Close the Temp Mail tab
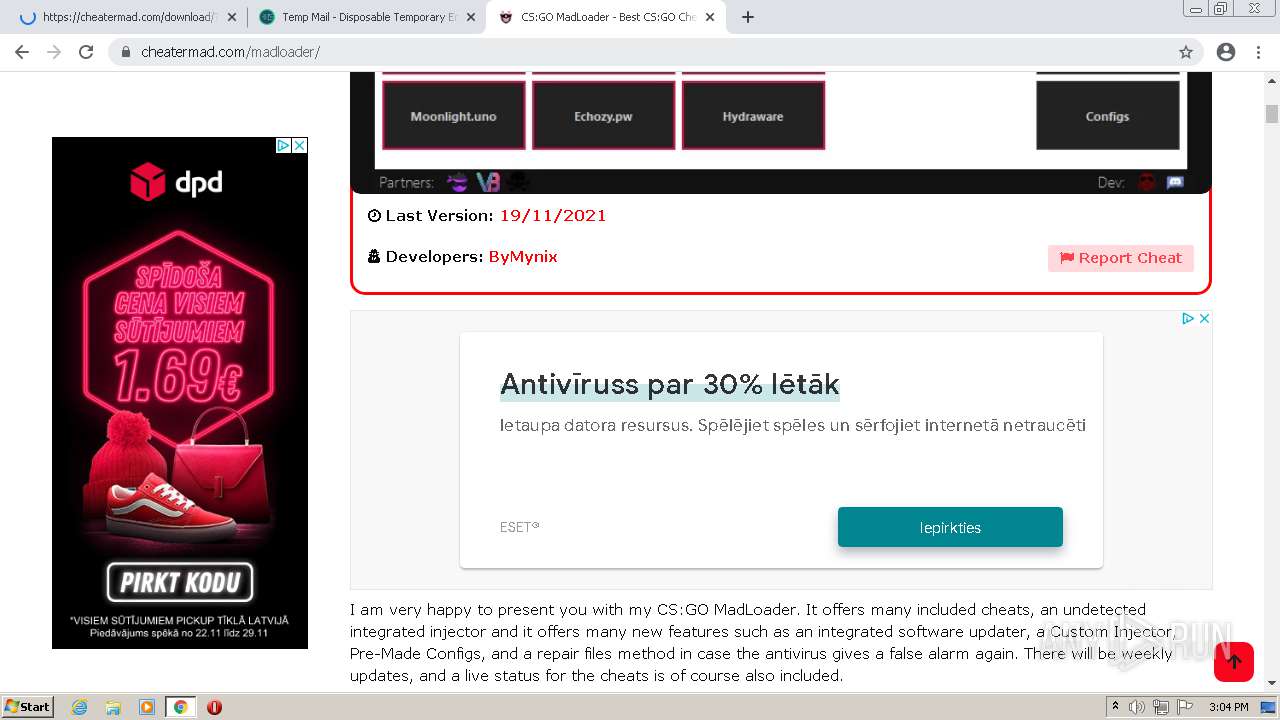The image size is (1280, 720). coord(471,17)
